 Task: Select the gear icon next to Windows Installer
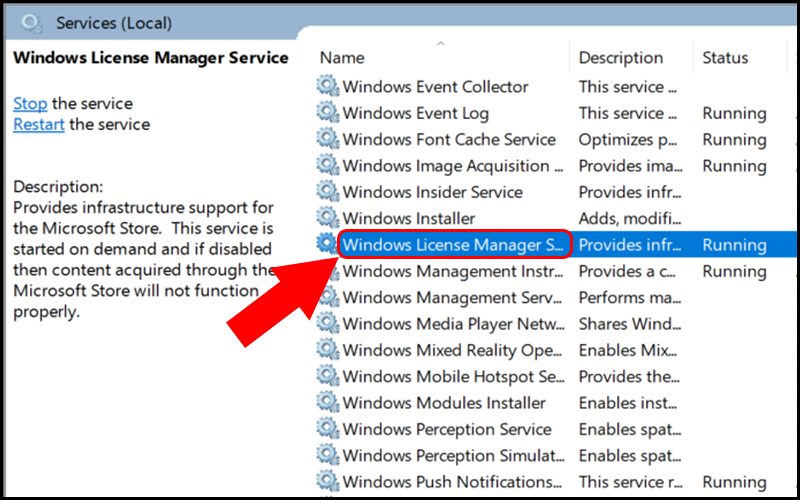(328, 218)
